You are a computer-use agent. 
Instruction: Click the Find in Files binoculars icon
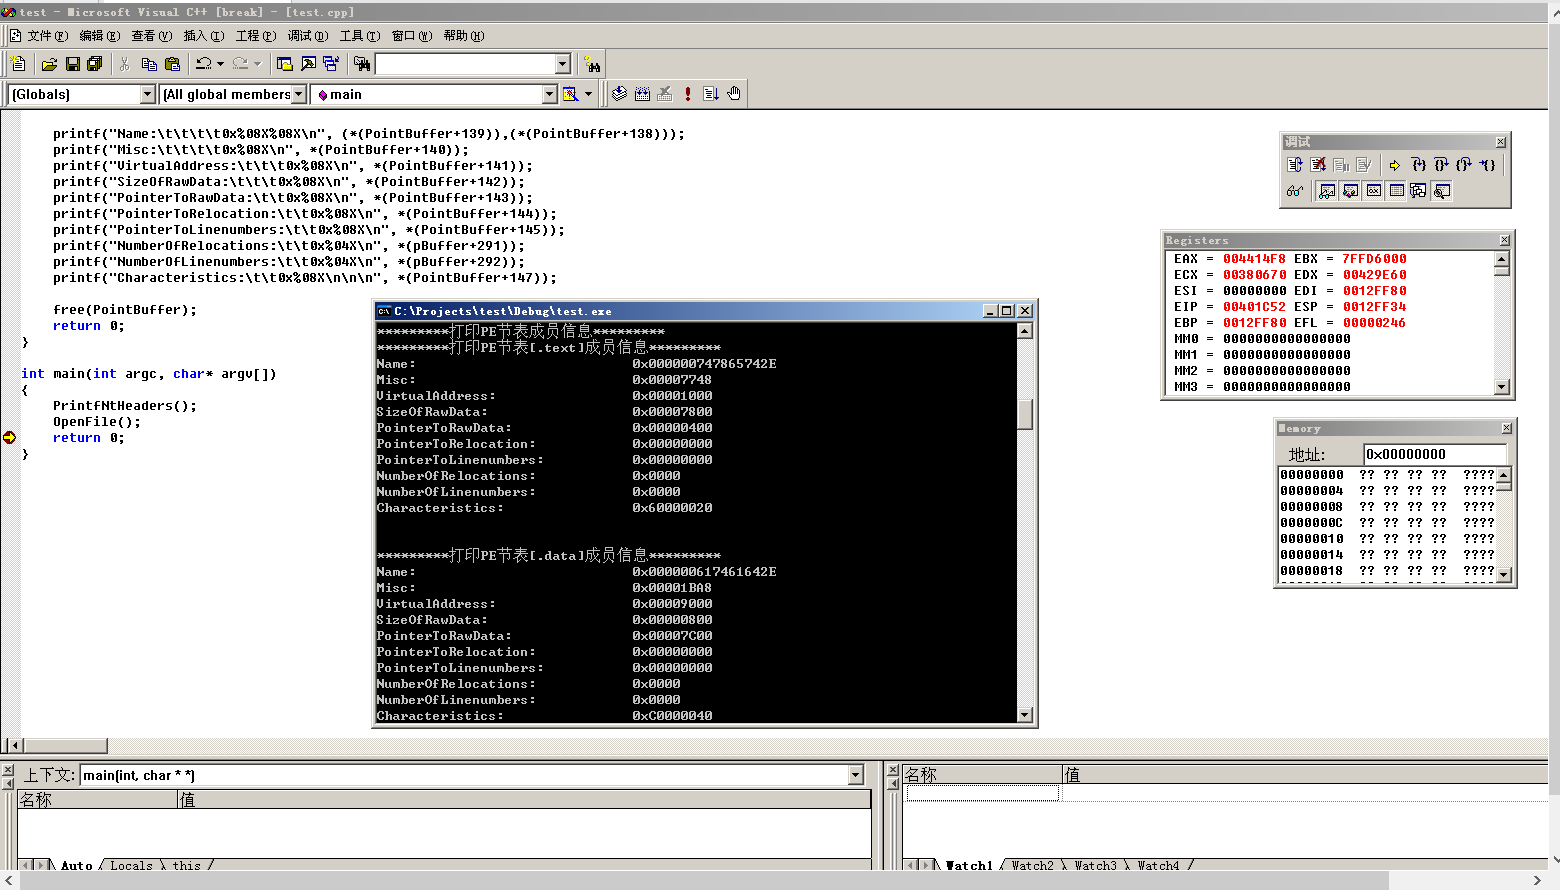point(362,64)
